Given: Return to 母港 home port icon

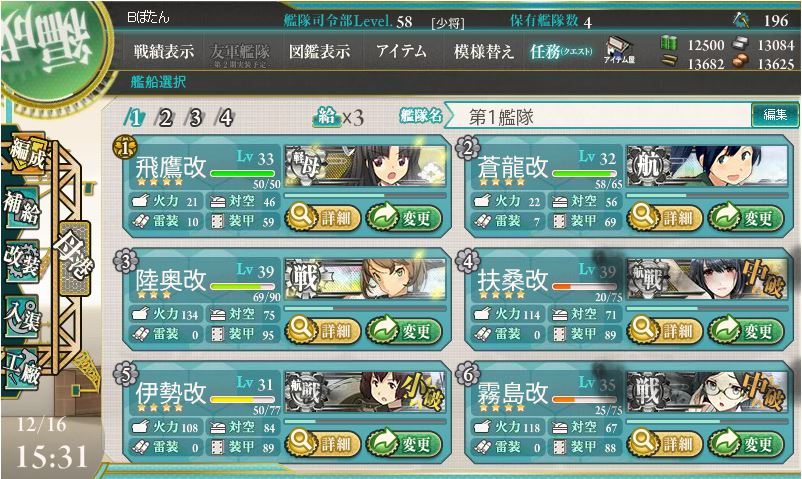Looking at the screenshot, I should [74, 256].
